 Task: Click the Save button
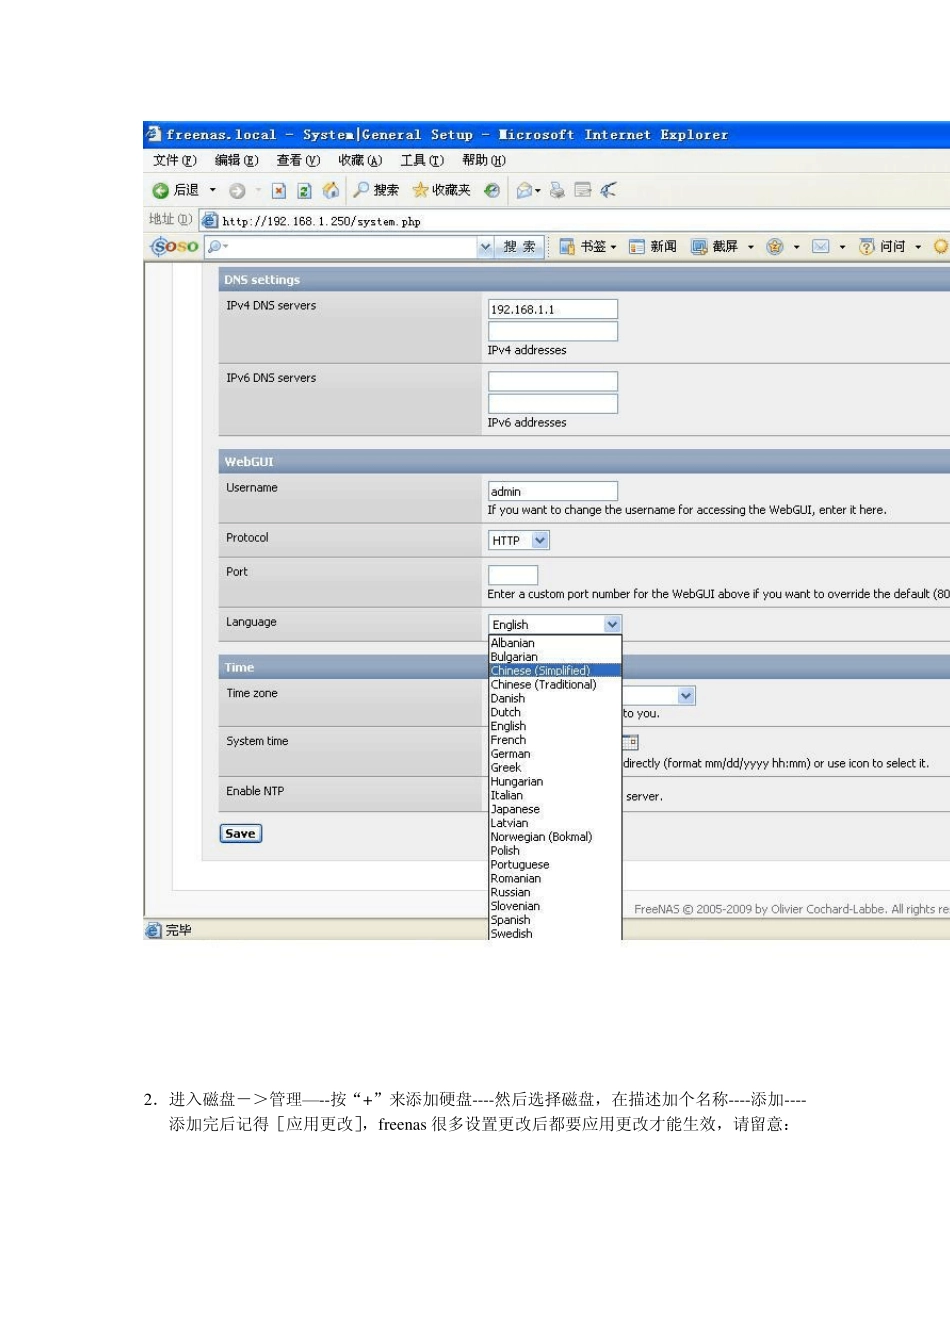pos(241,833)
